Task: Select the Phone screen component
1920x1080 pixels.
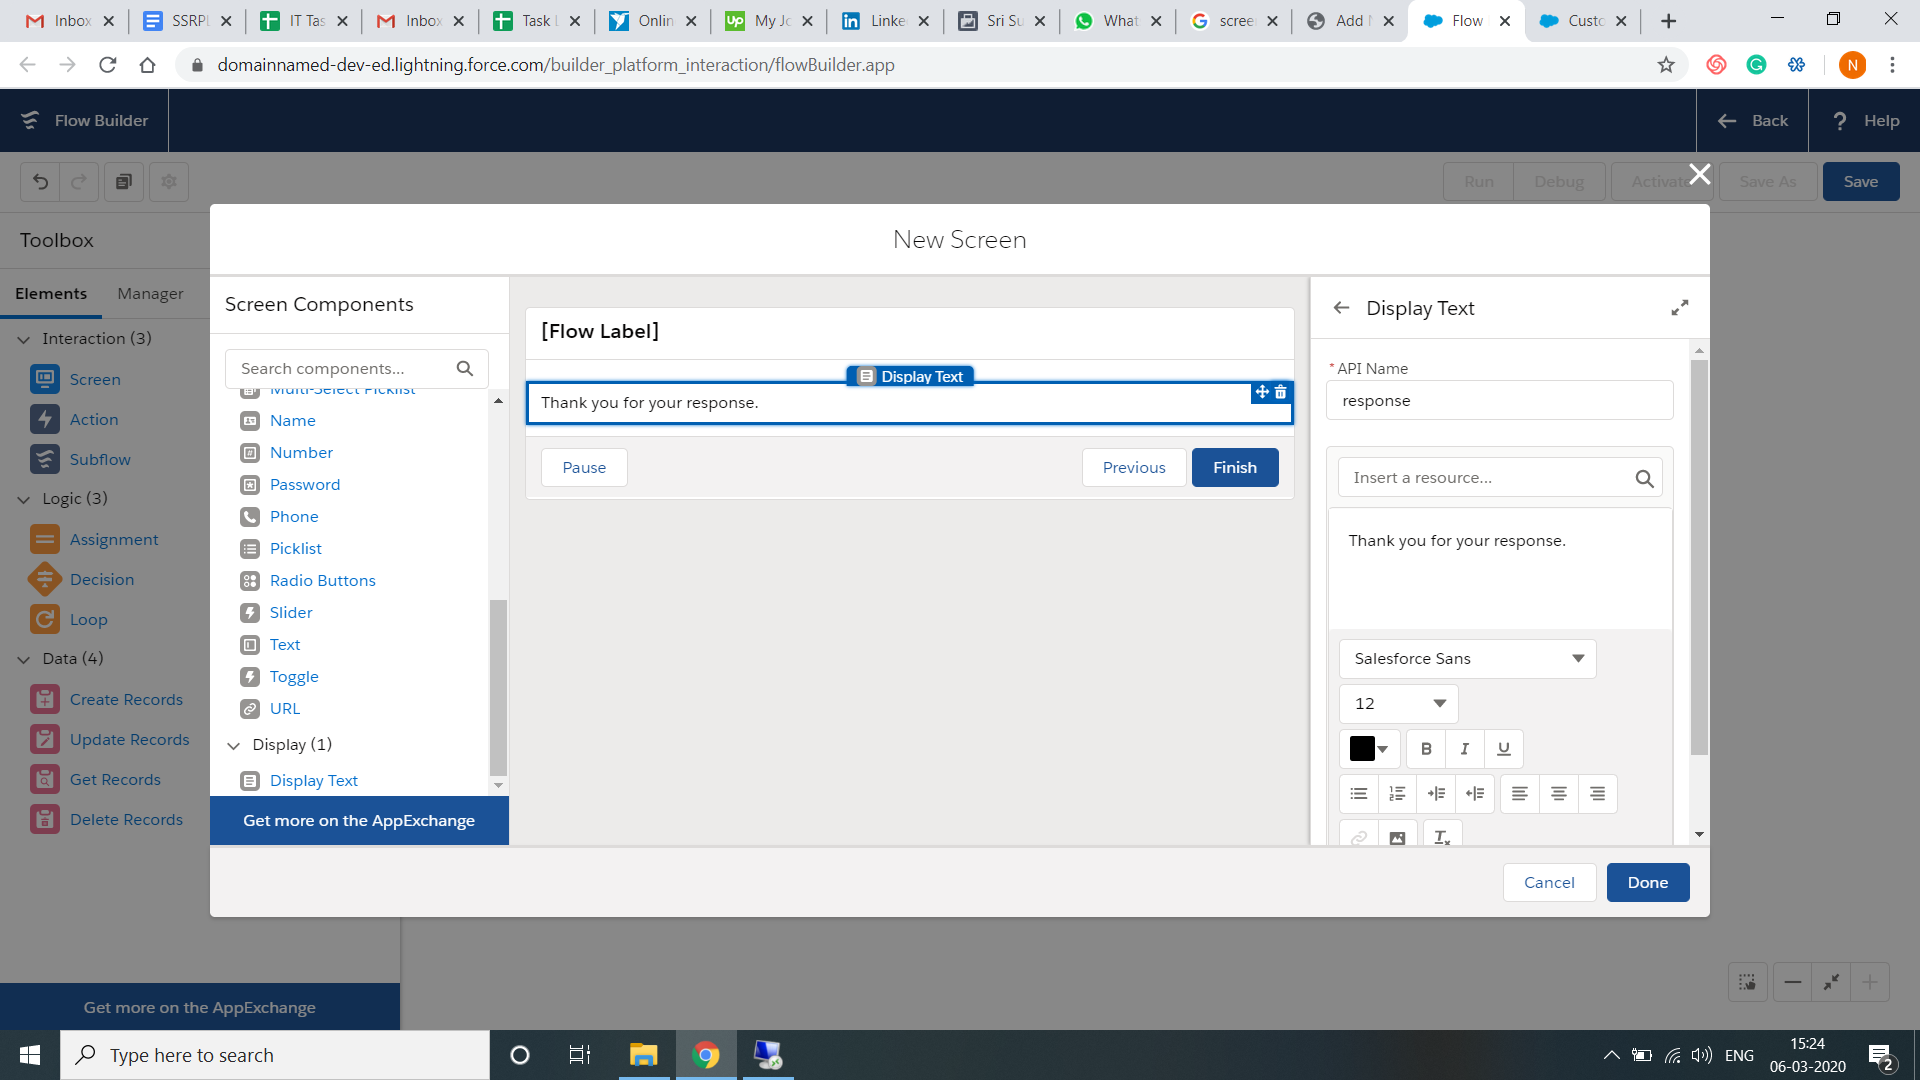Action: click(294, 516)
